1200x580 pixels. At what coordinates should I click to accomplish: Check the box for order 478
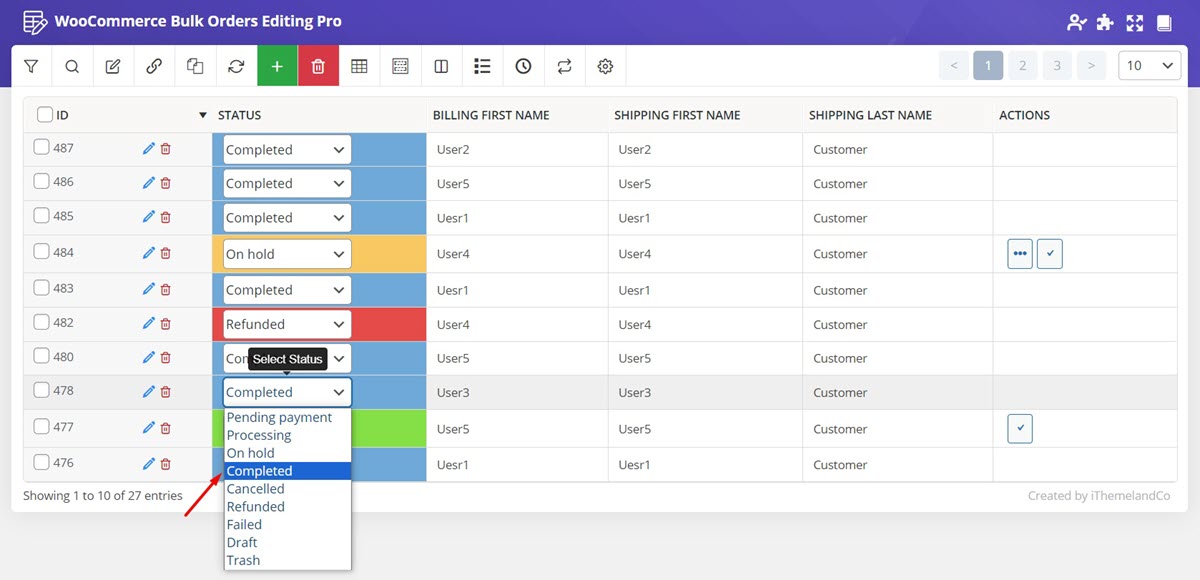click(x=41, y=390)
